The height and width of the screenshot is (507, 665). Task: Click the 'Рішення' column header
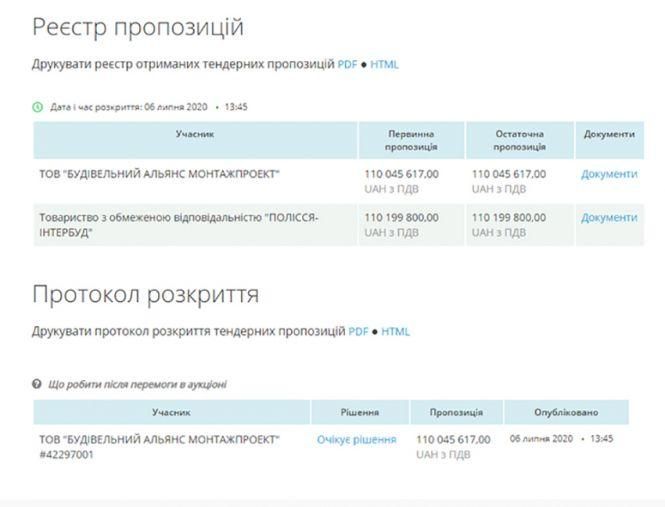(x=360, y=412)
